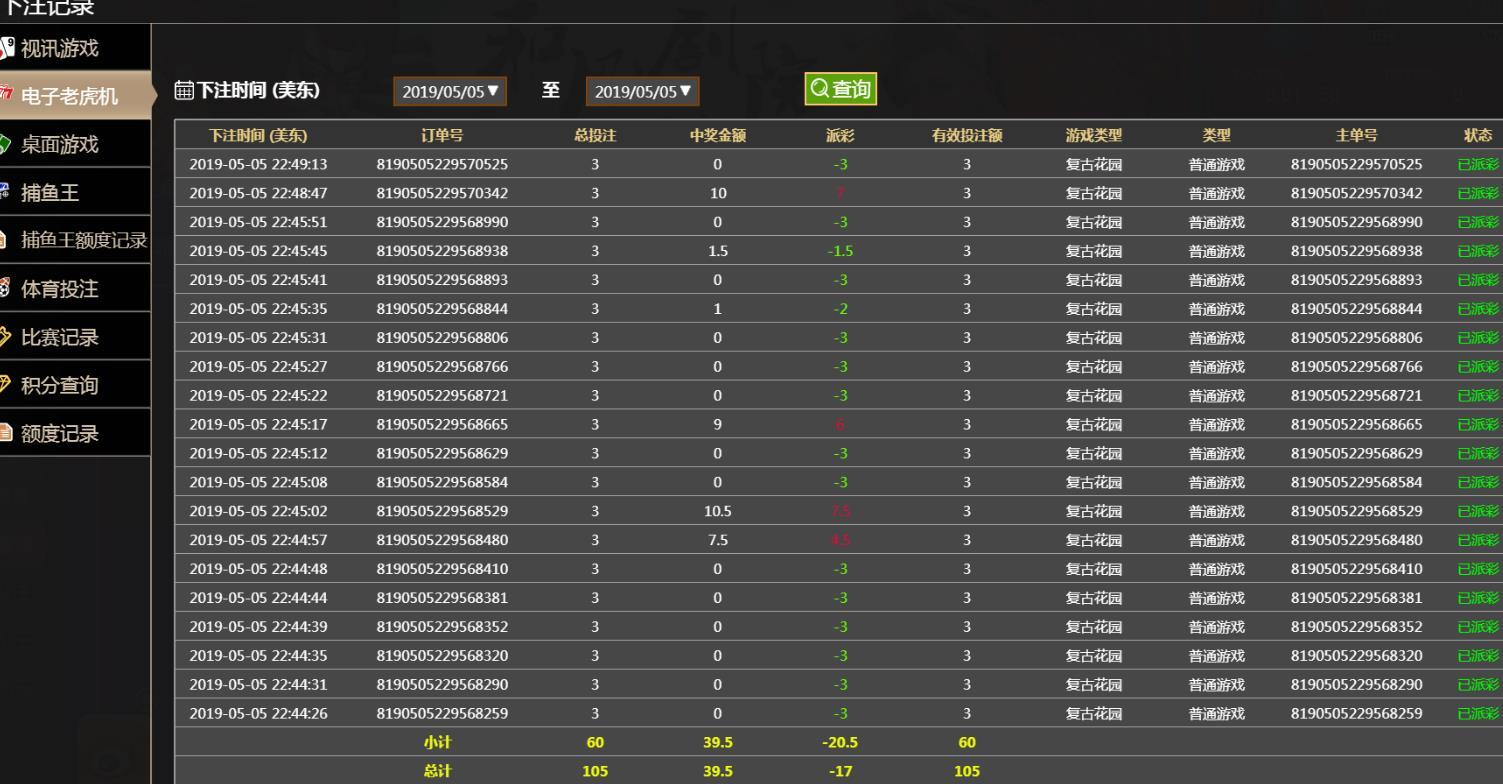Click the 至 label between date fields
The height and width of the screenshot is (784, 1503).
pos(550,90)
